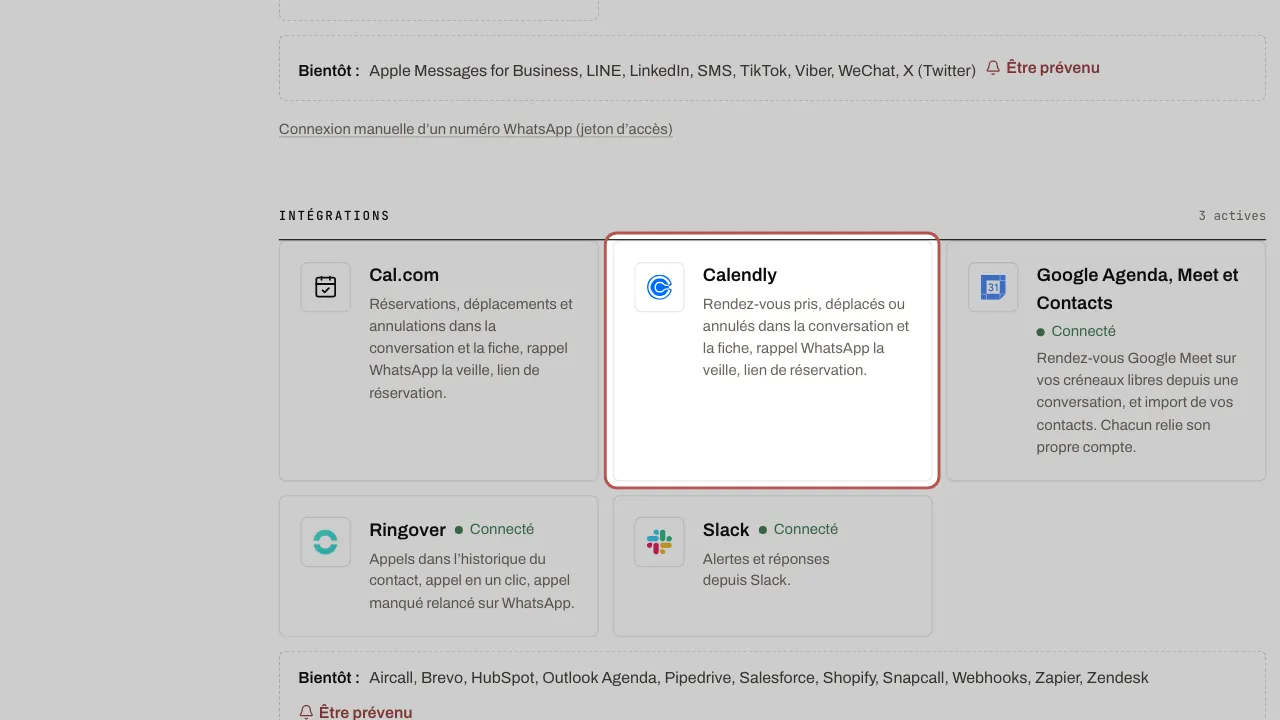This screenshot has height=720, width=1280.
Task: Click the bell icon after X (Twitter)
Action: coord(993,68)
